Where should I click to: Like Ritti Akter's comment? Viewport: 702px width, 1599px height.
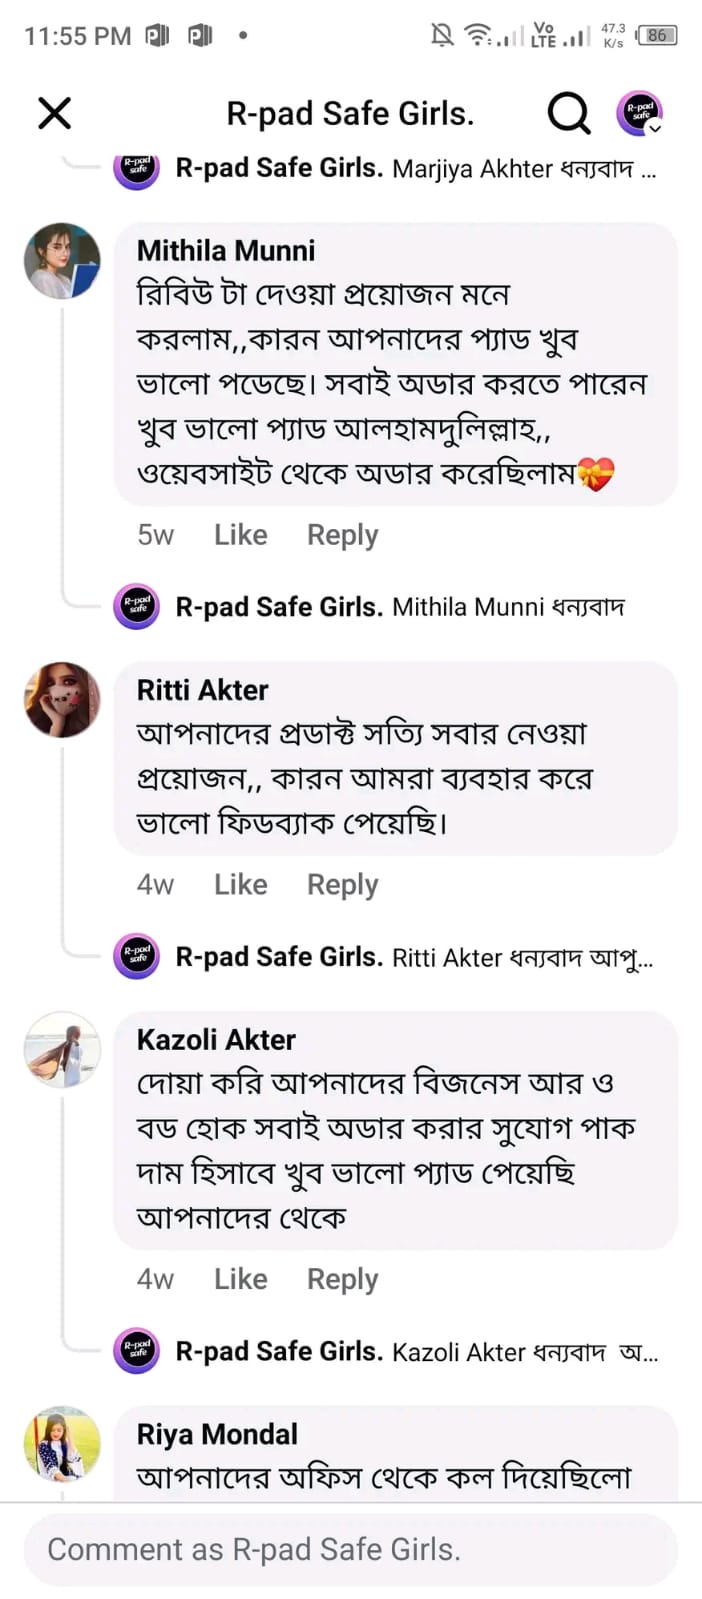[240, 885]
